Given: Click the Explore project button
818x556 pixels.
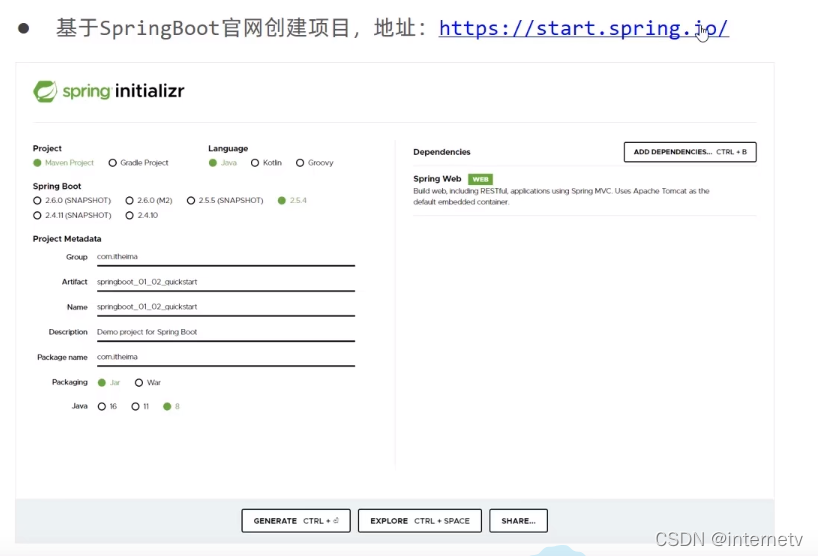Looking at the screenshot, I should (420, 521).
